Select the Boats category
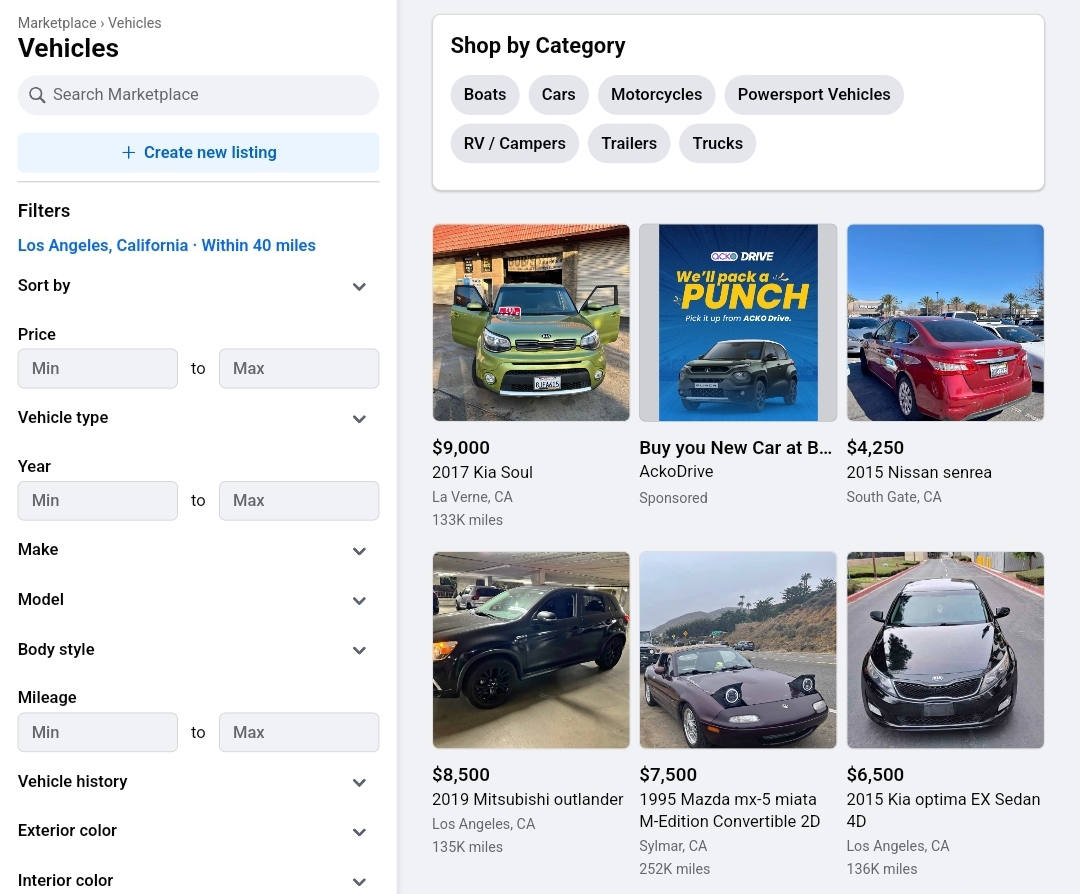The image size is (1080, 894). click(x=485, y=95)
